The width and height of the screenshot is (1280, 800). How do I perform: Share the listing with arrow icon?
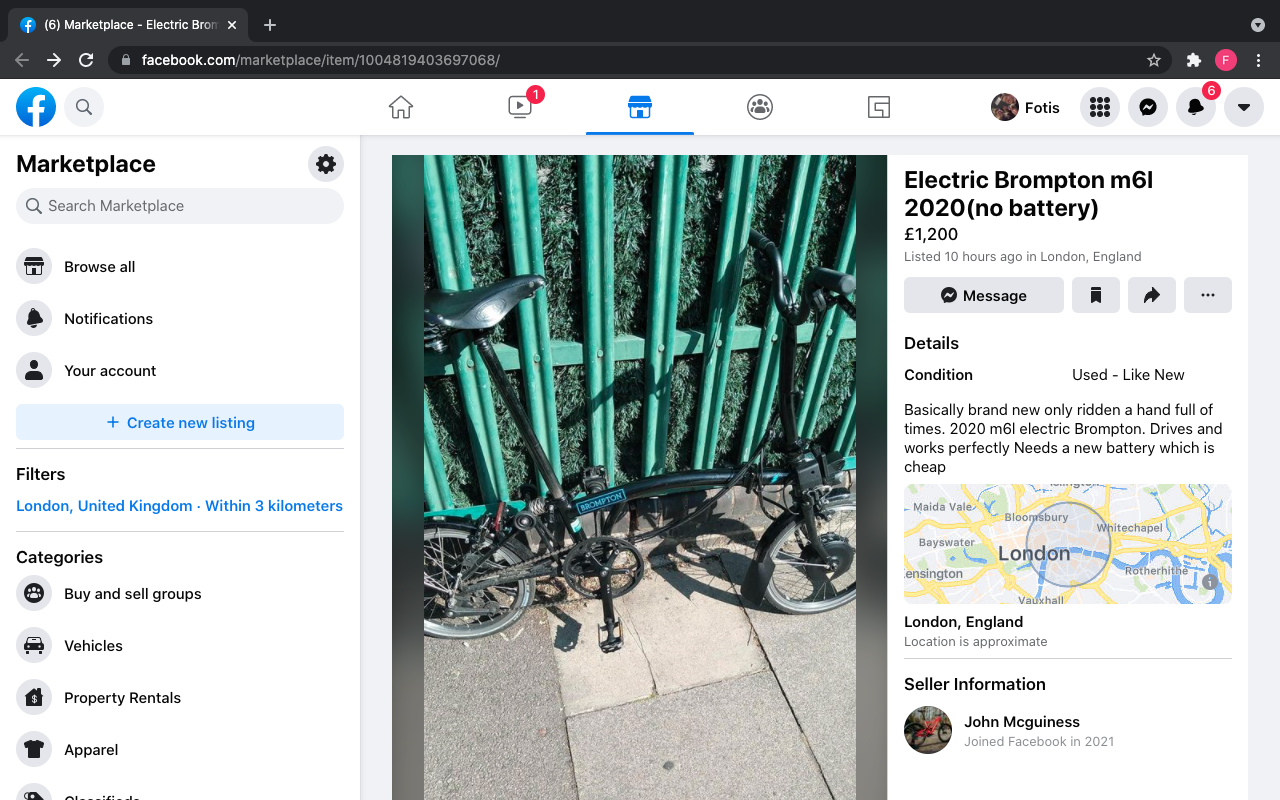[x=1152, y=295]
